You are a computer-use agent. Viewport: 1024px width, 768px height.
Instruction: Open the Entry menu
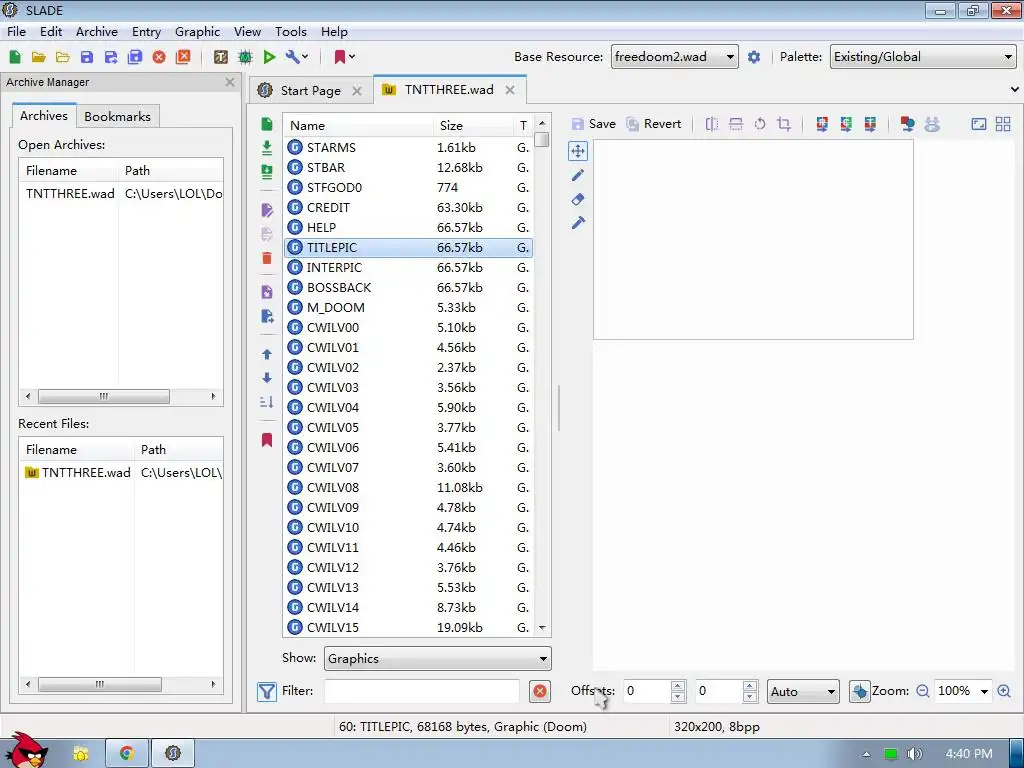tap(146, 31)
